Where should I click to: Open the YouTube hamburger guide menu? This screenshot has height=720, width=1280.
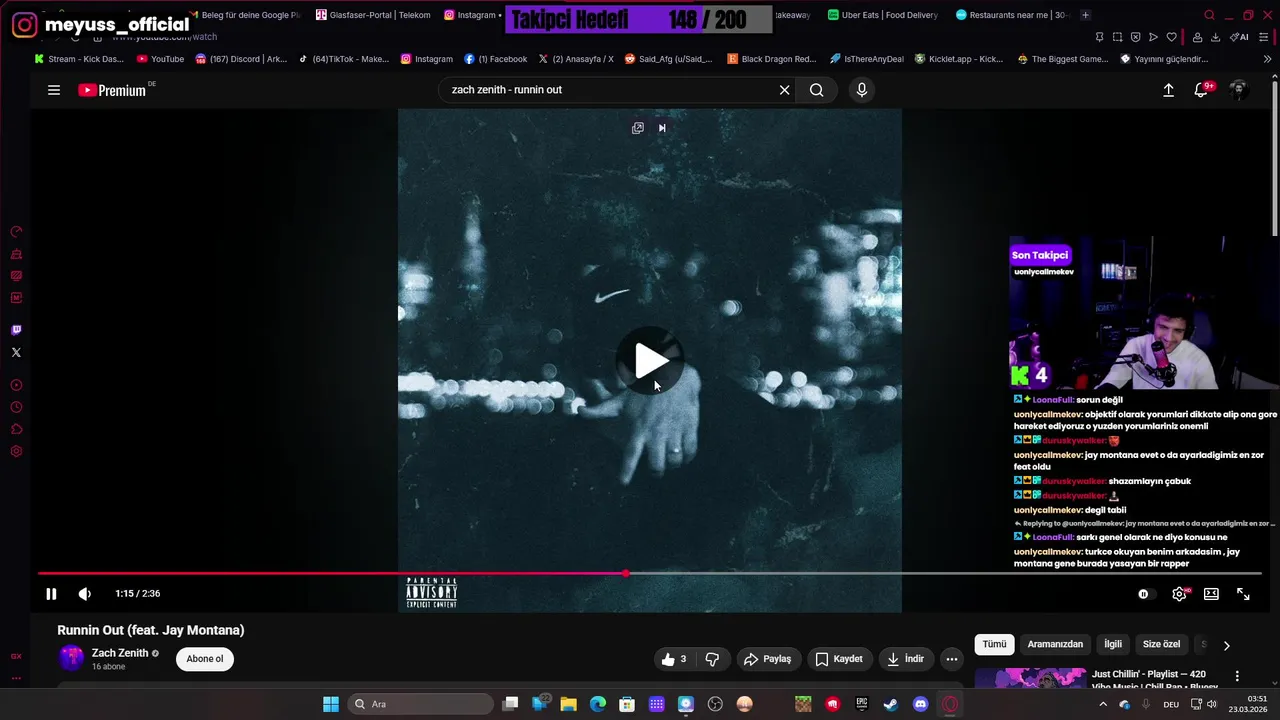pyautogui.click(x=54, y=90)
